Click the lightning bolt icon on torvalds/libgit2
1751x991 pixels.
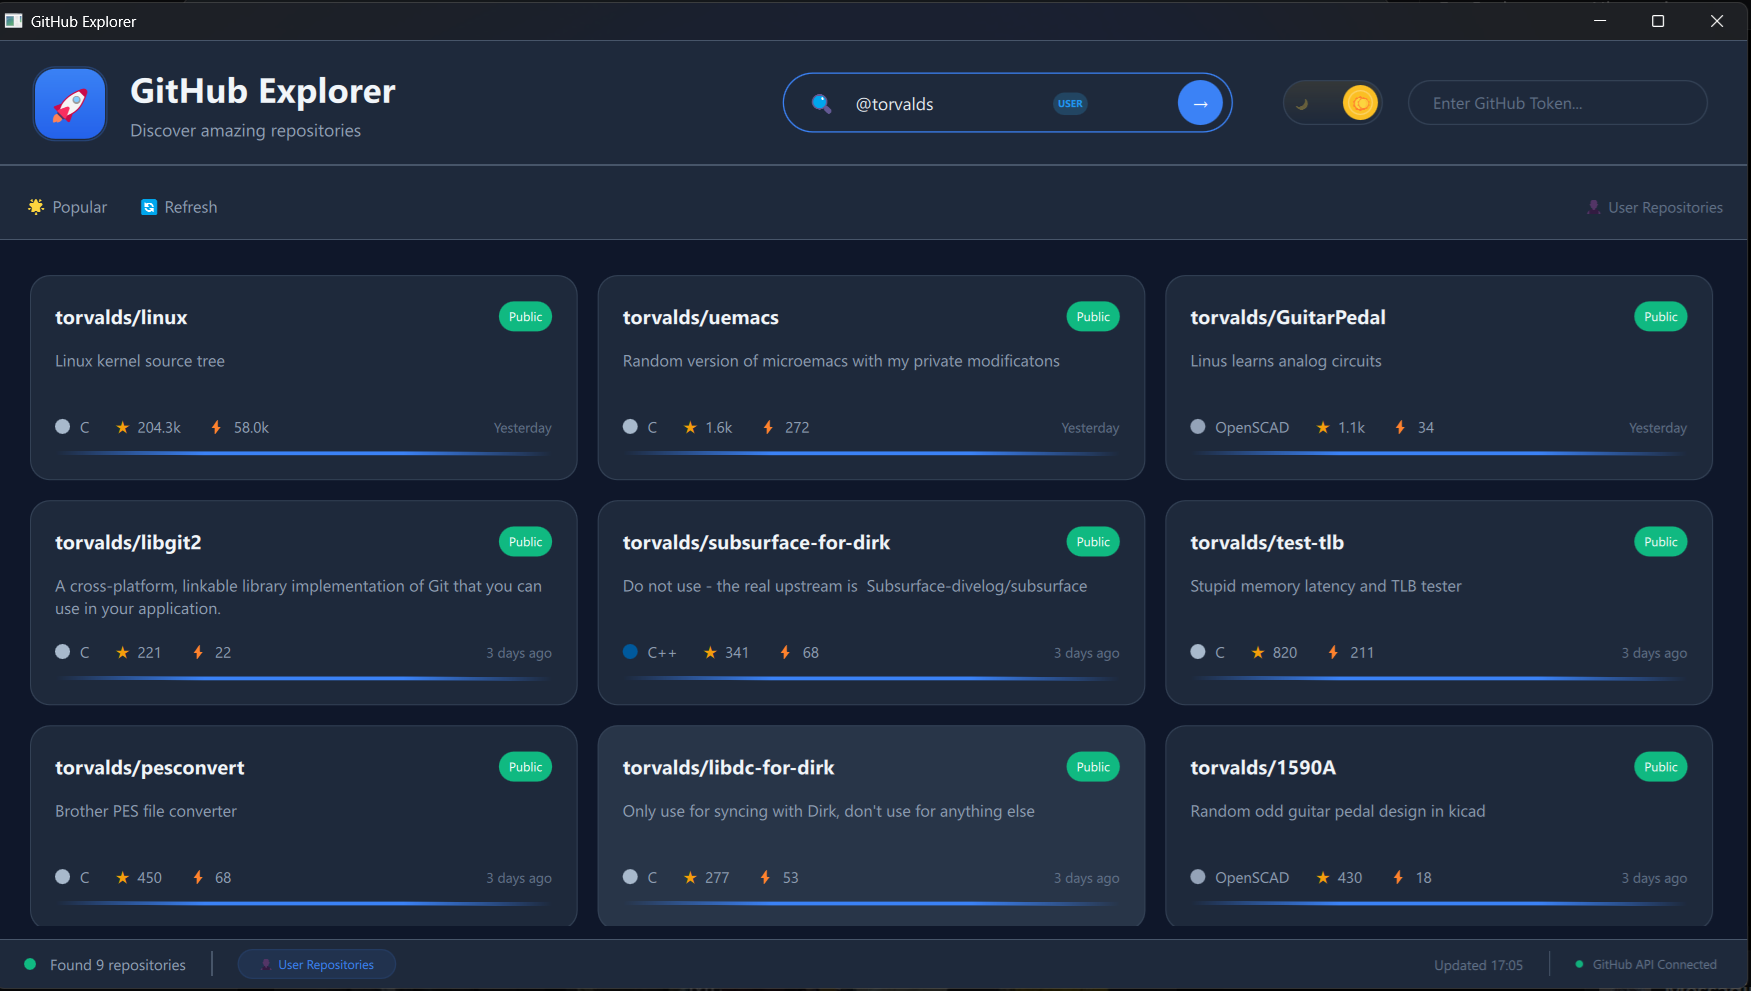point(198,652)
